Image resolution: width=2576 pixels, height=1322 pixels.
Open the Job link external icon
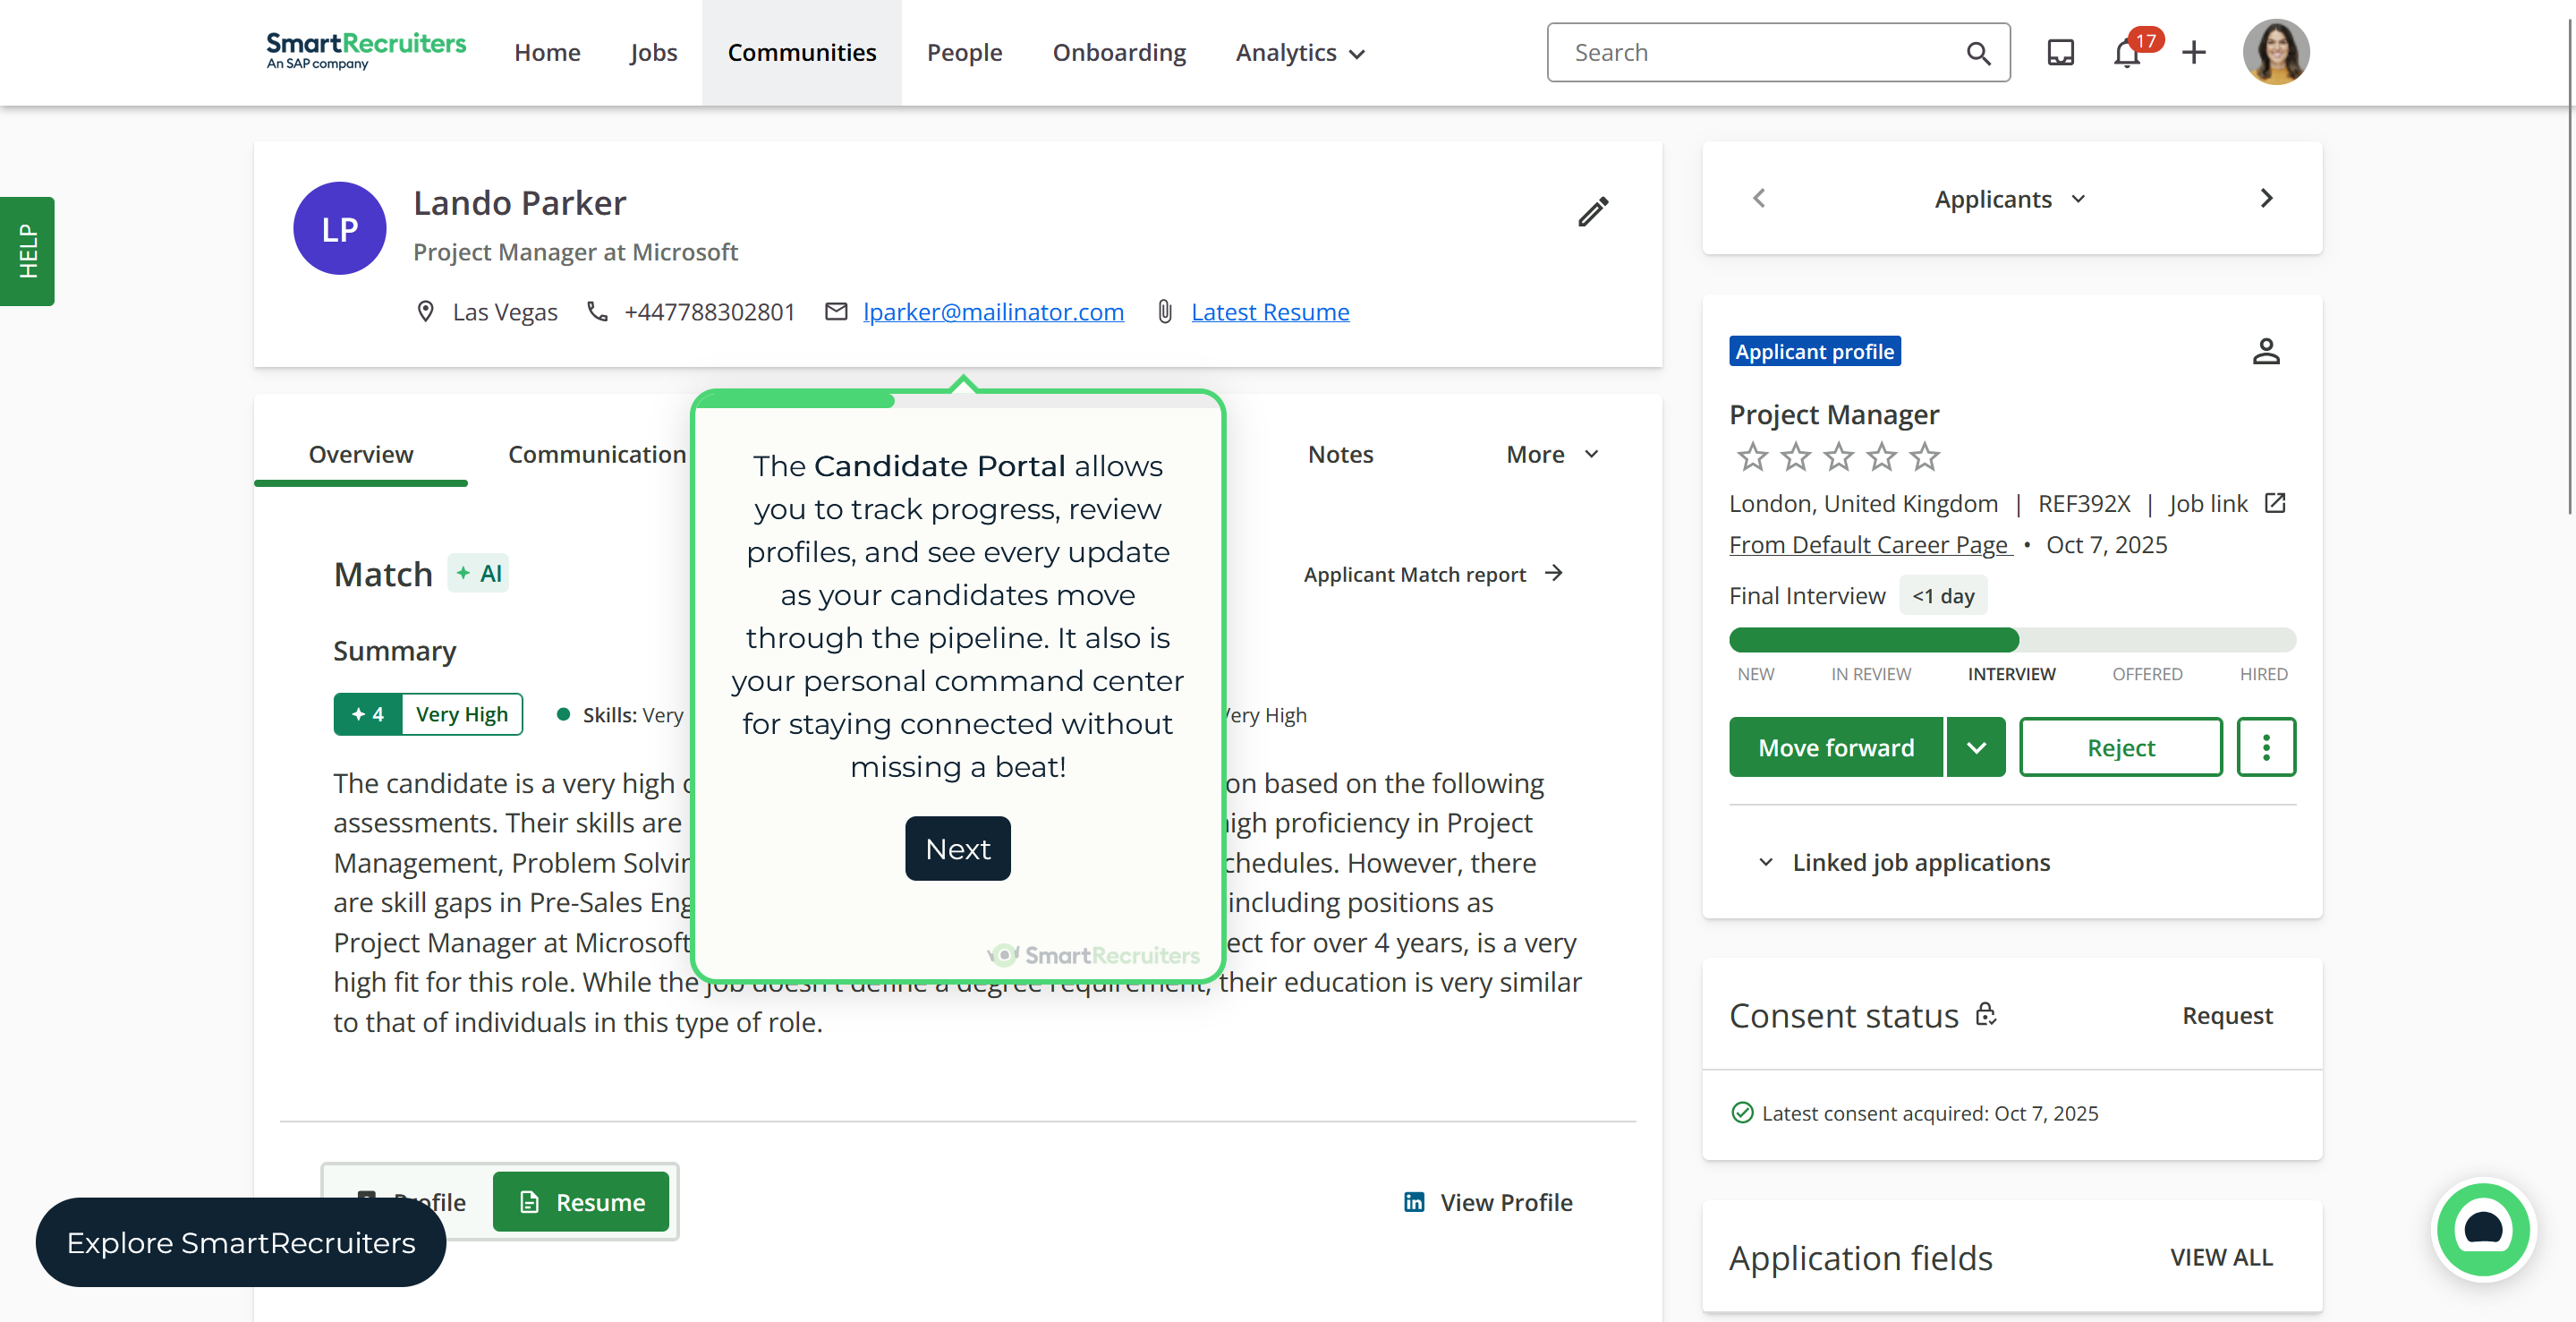pyautogui.click(x=2274, y=503)
